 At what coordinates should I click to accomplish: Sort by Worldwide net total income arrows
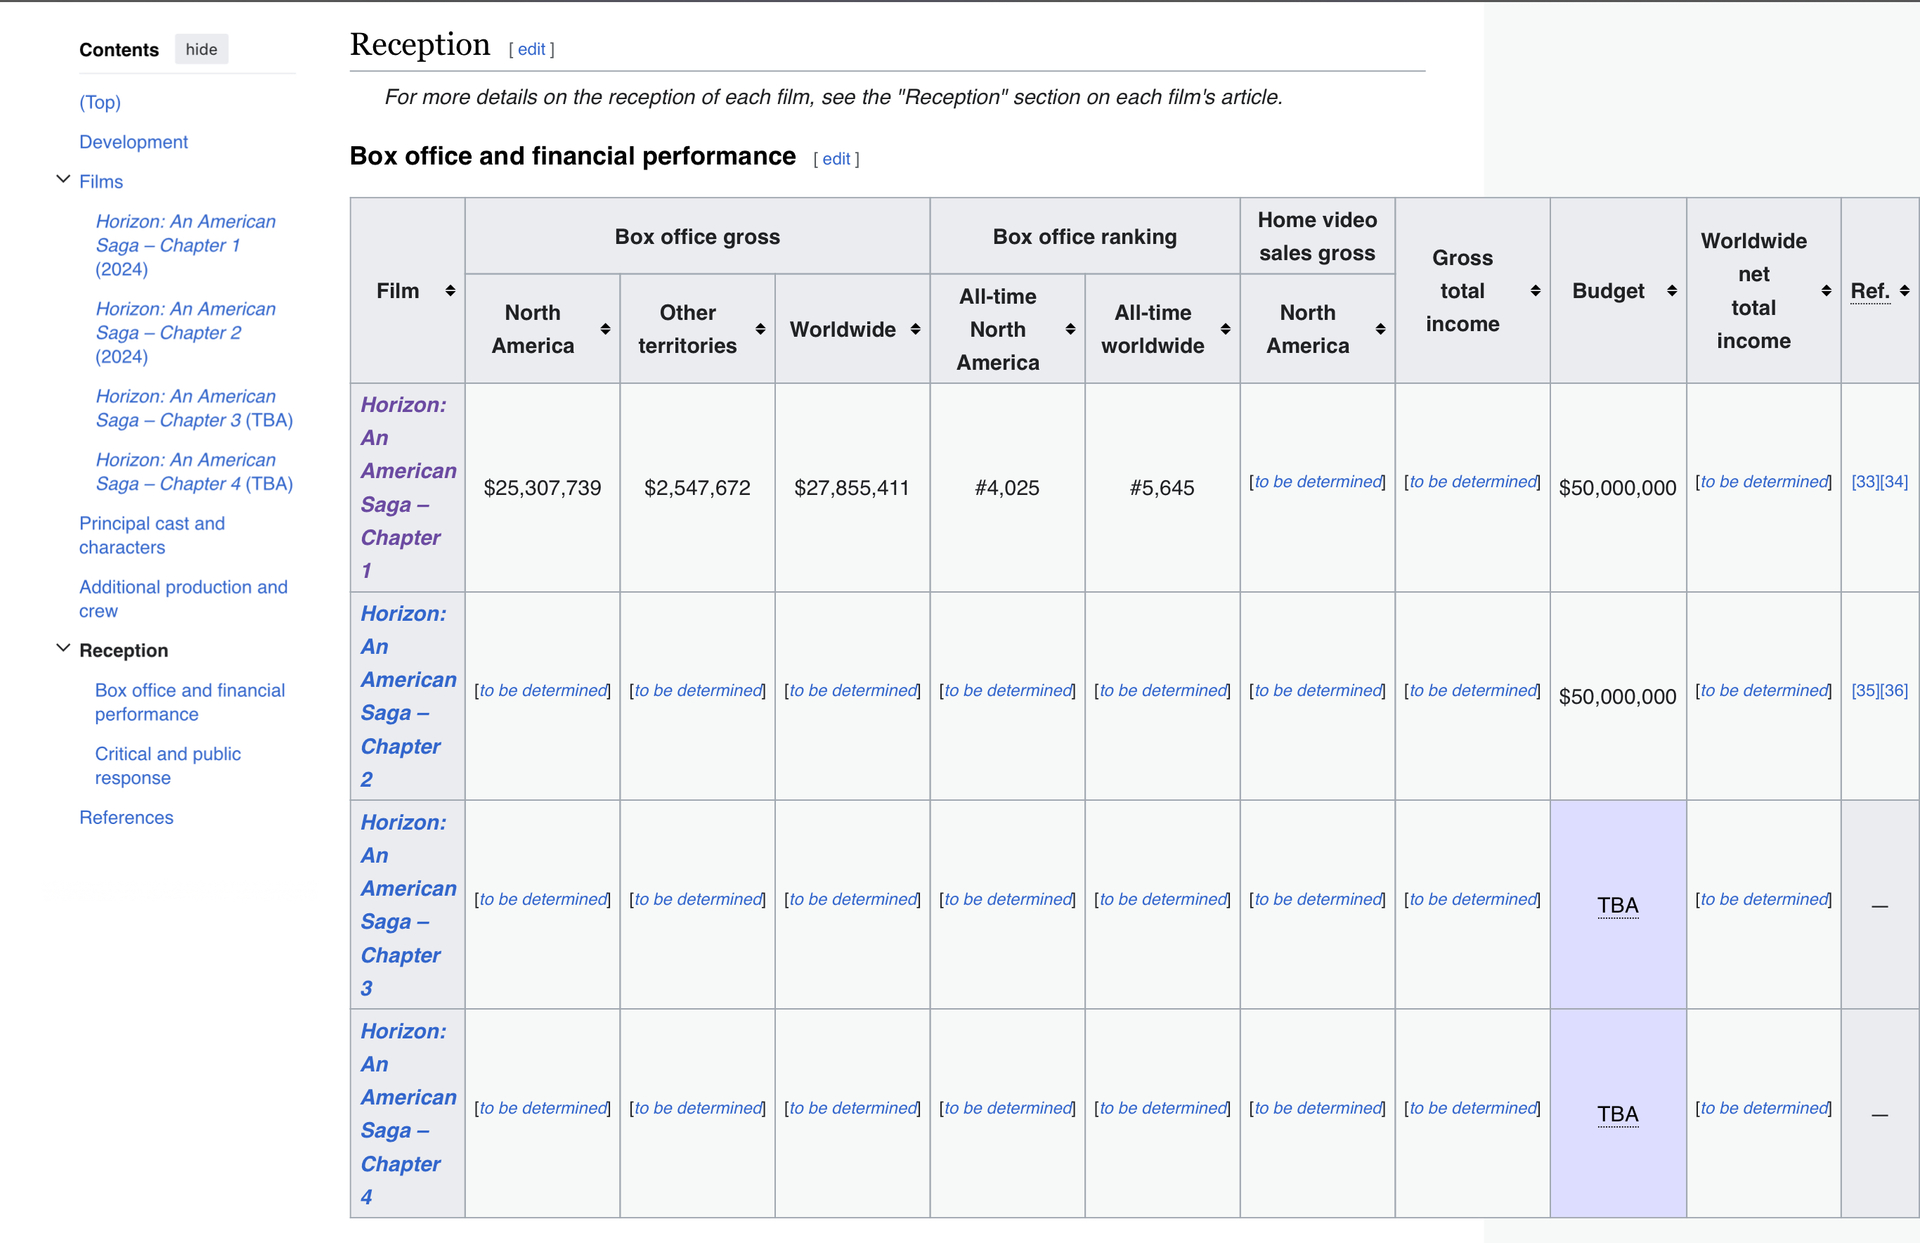(1826, 291)
